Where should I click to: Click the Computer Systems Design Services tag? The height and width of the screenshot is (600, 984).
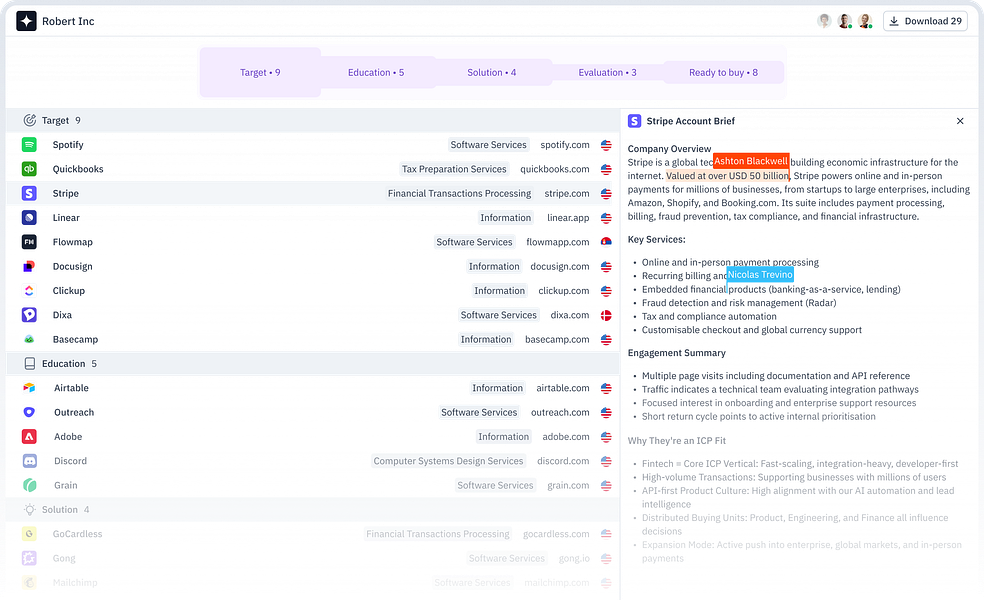click(x=448, y=461)
